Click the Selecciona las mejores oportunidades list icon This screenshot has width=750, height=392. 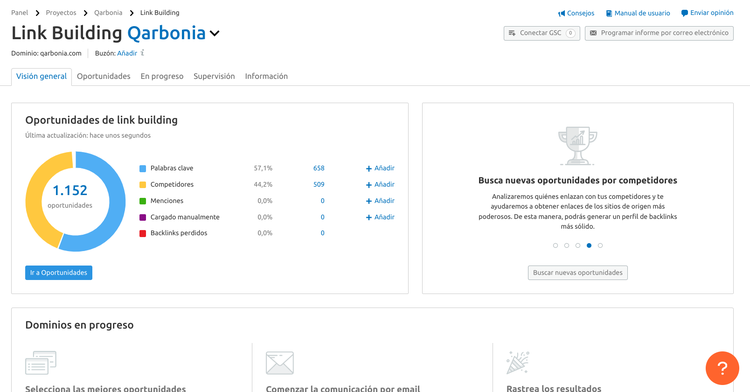point(41,363)
